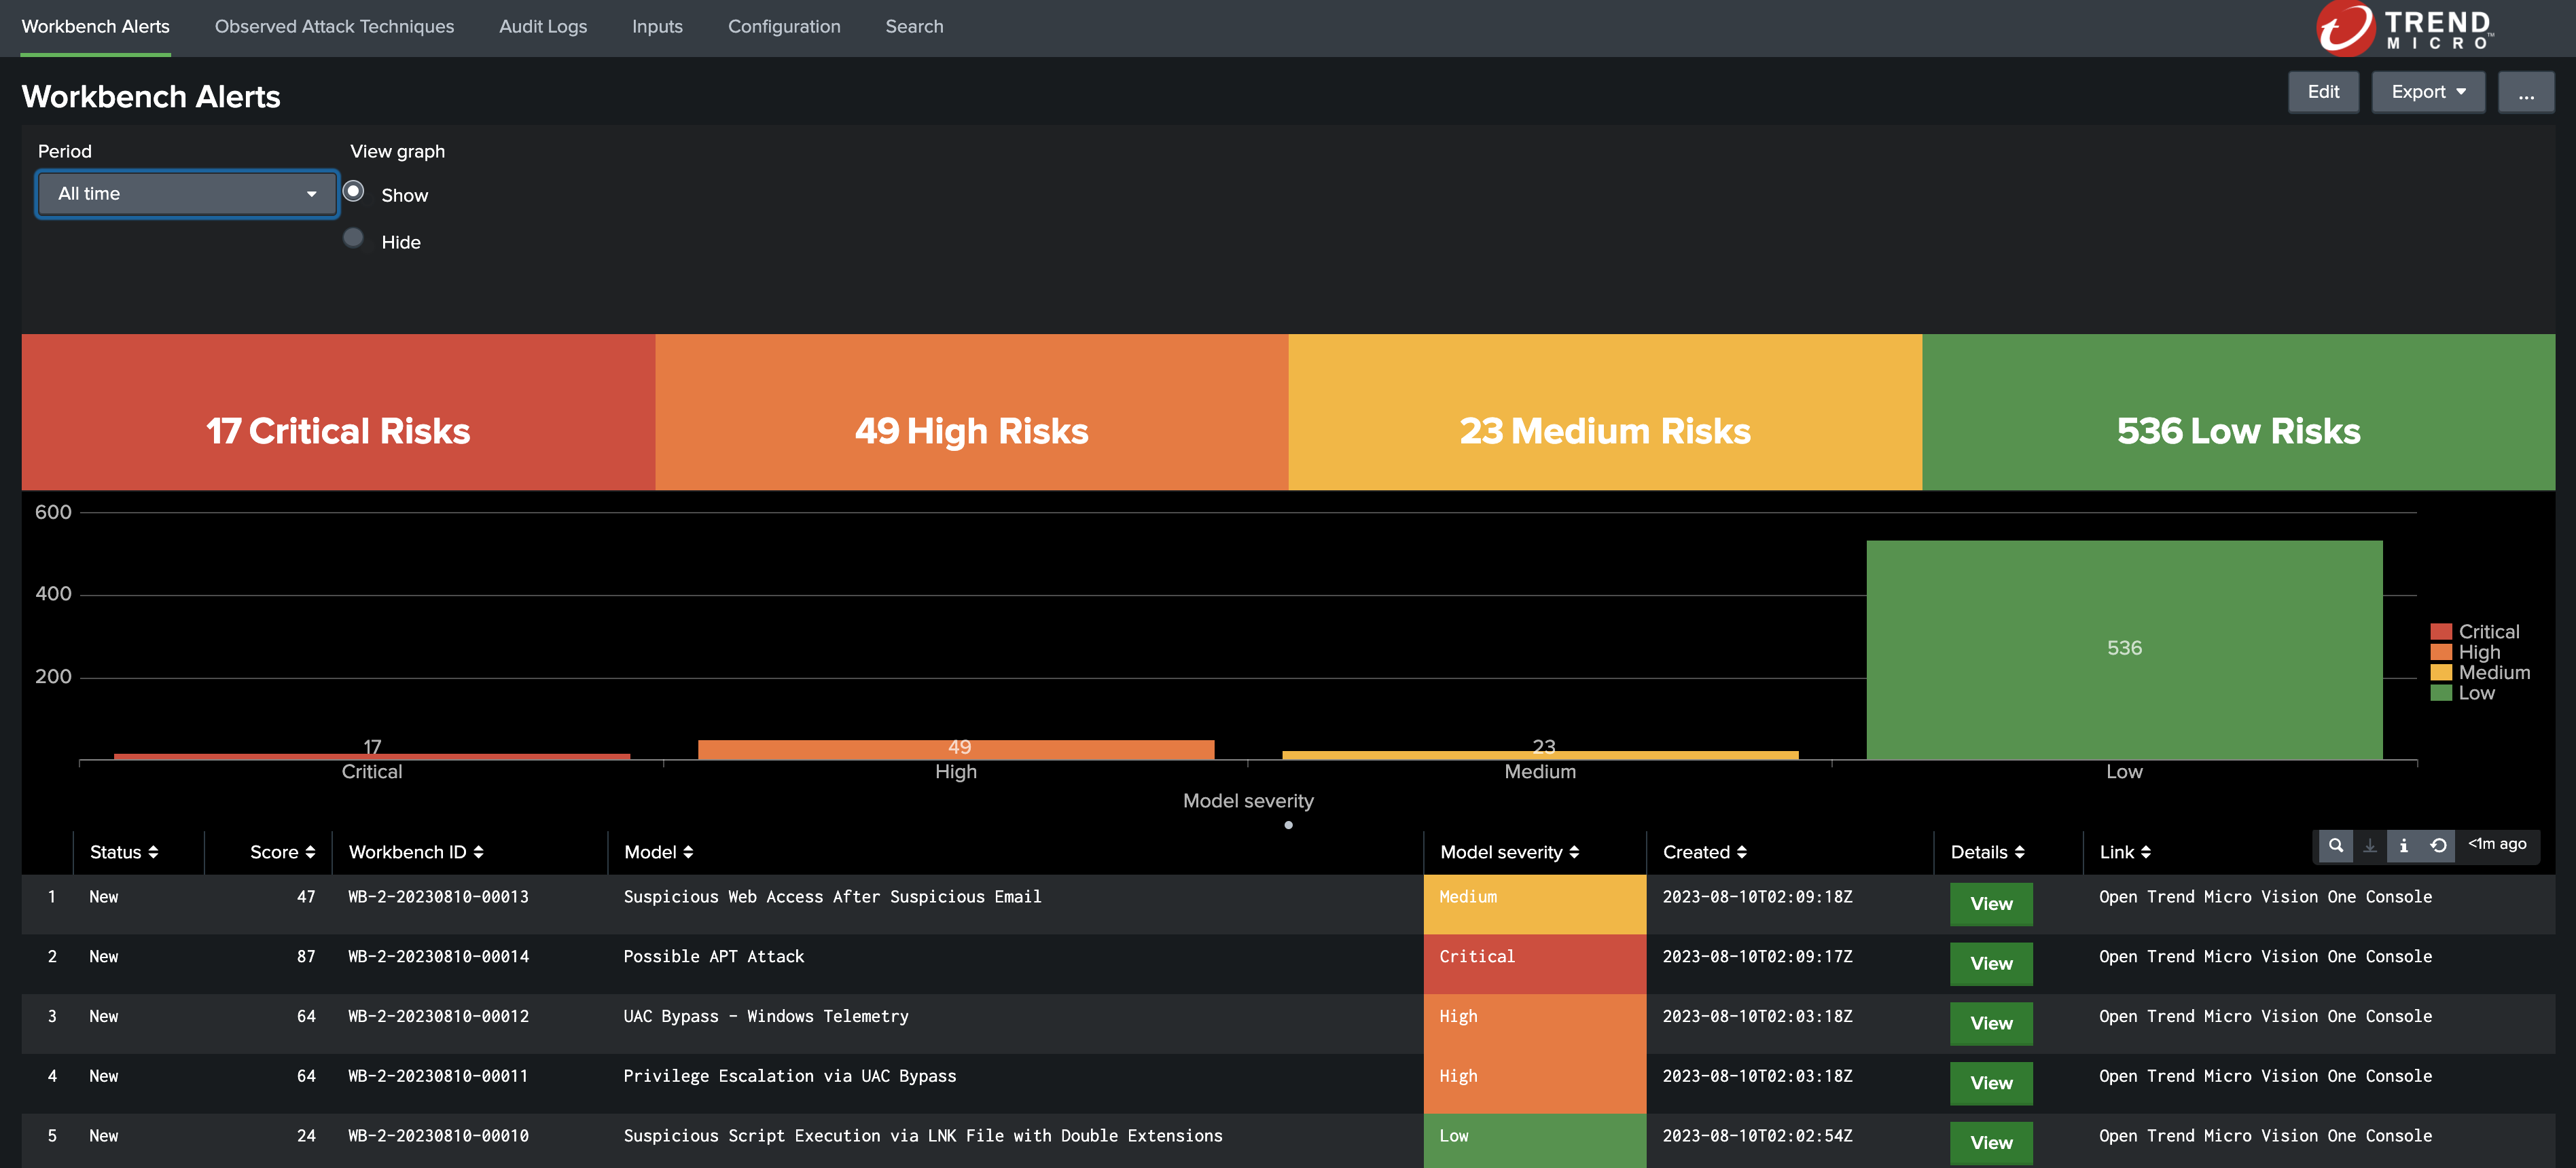Open the Configuration tab
2576x1168 pixels.
(784, 27)
